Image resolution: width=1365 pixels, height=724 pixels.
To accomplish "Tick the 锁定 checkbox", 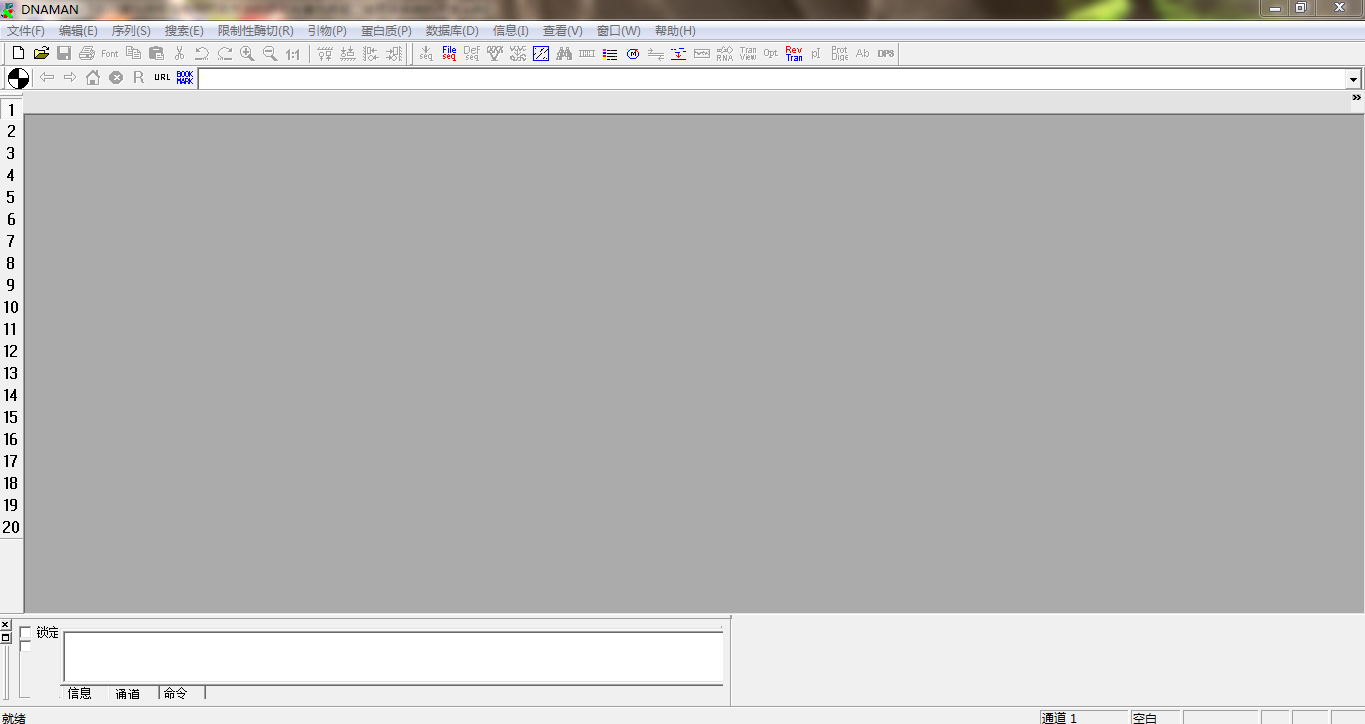I will pos(25,632).
